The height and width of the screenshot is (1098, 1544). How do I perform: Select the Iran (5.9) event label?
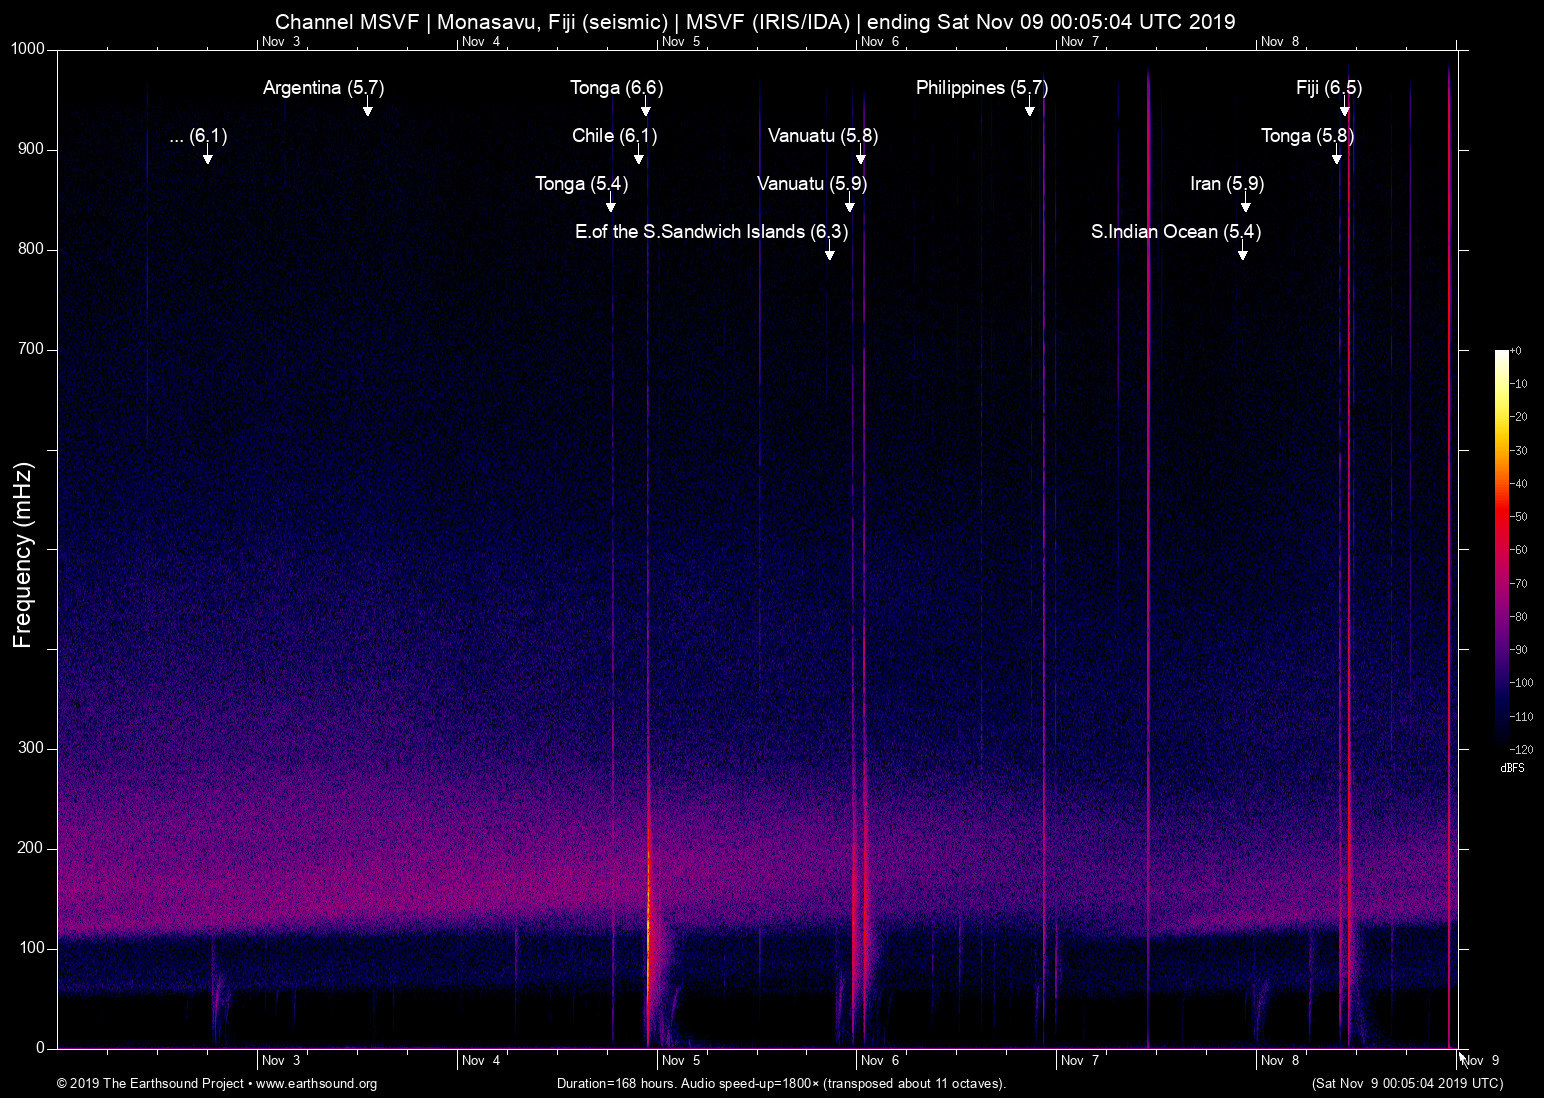coord(1227,184)
